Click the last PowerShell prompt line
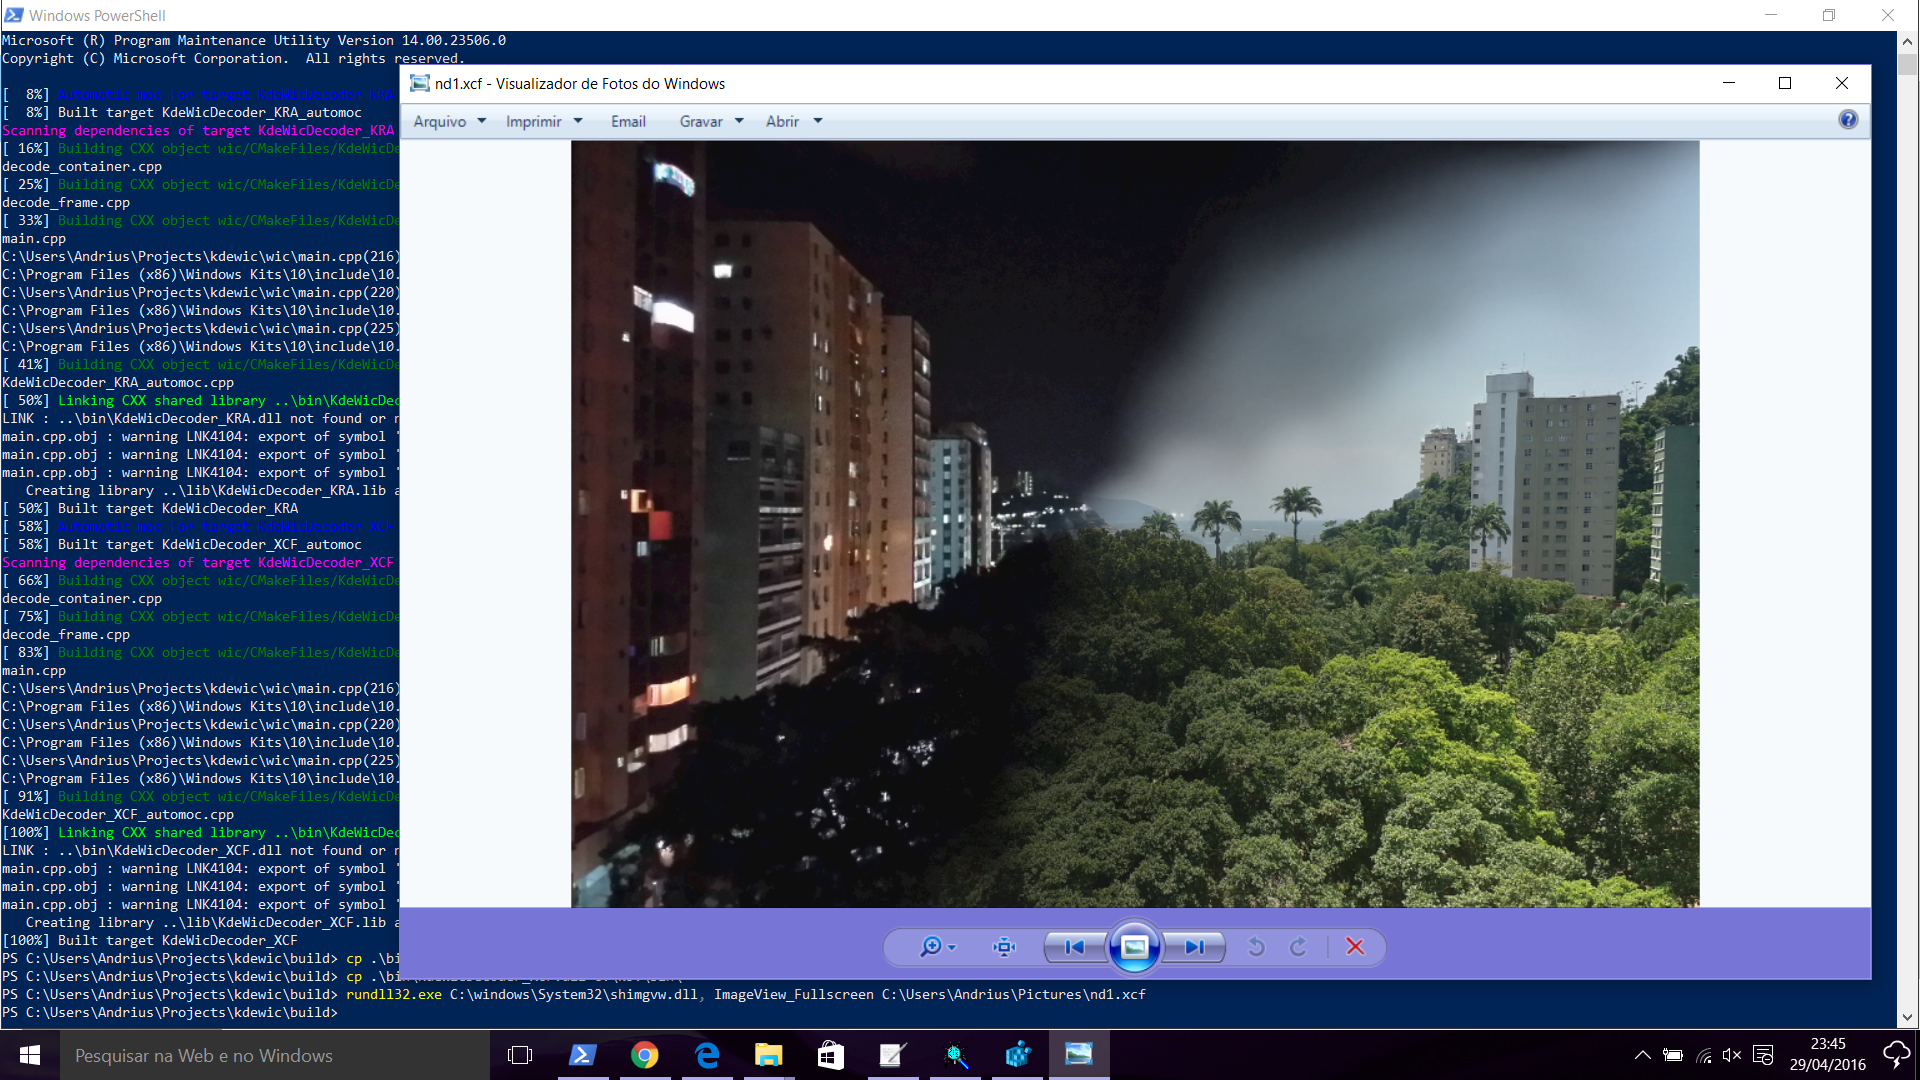 [x=170, y=1012]
